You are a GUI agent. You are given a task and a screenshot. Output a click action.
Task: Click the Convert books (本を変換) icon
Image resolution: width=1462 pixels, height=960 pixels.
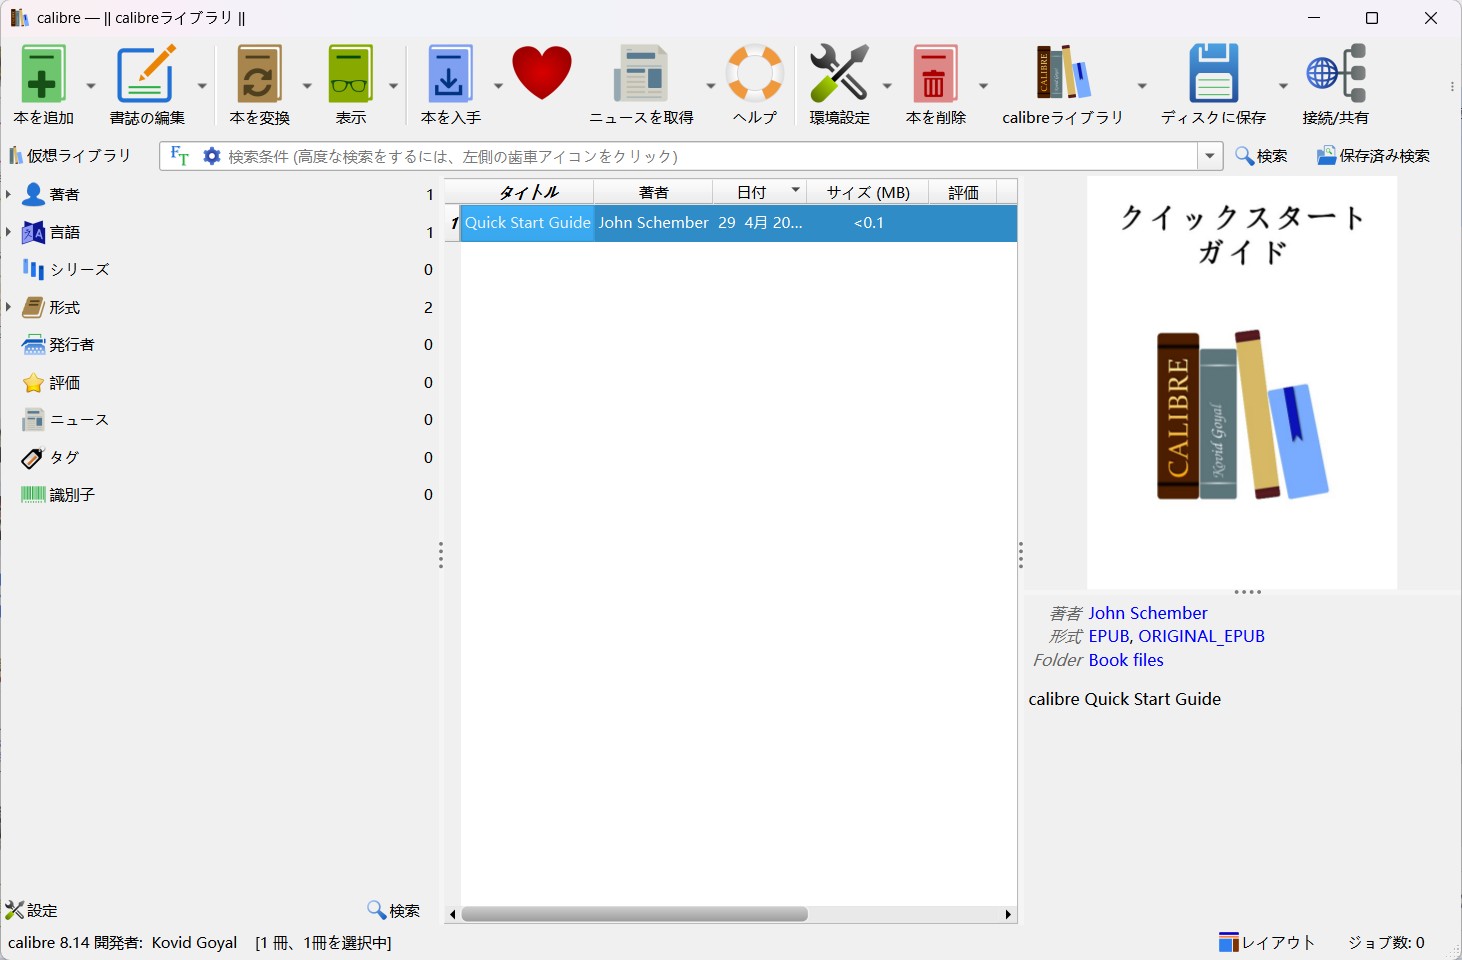coord(259,76)
